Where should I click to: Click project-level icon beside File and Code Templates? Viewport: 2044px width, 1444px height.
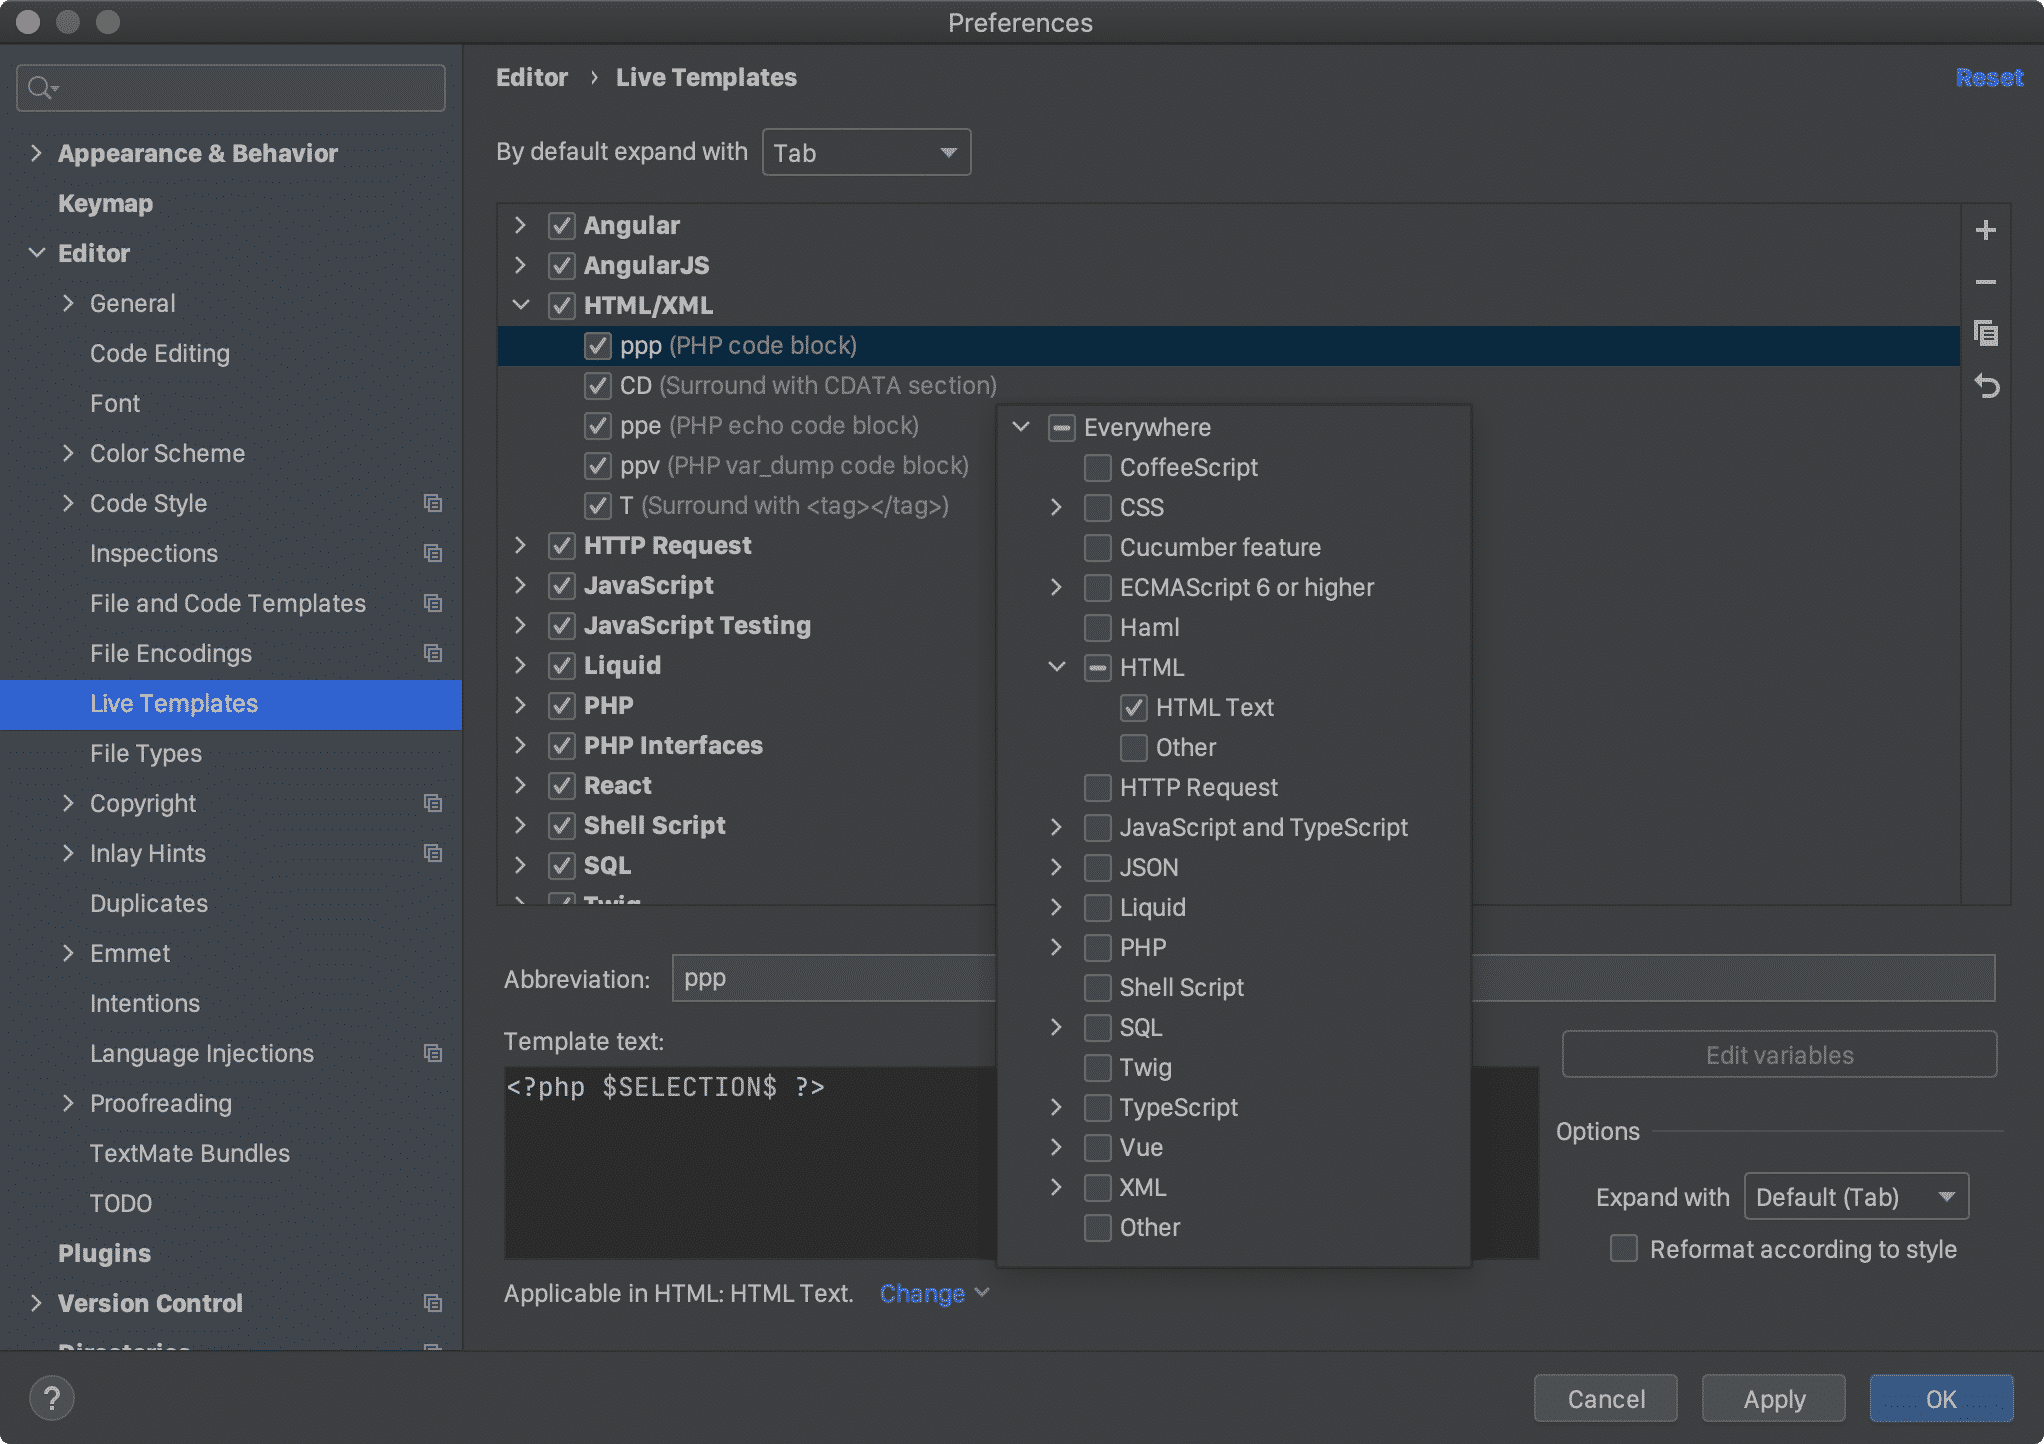(x=433, y=603)
